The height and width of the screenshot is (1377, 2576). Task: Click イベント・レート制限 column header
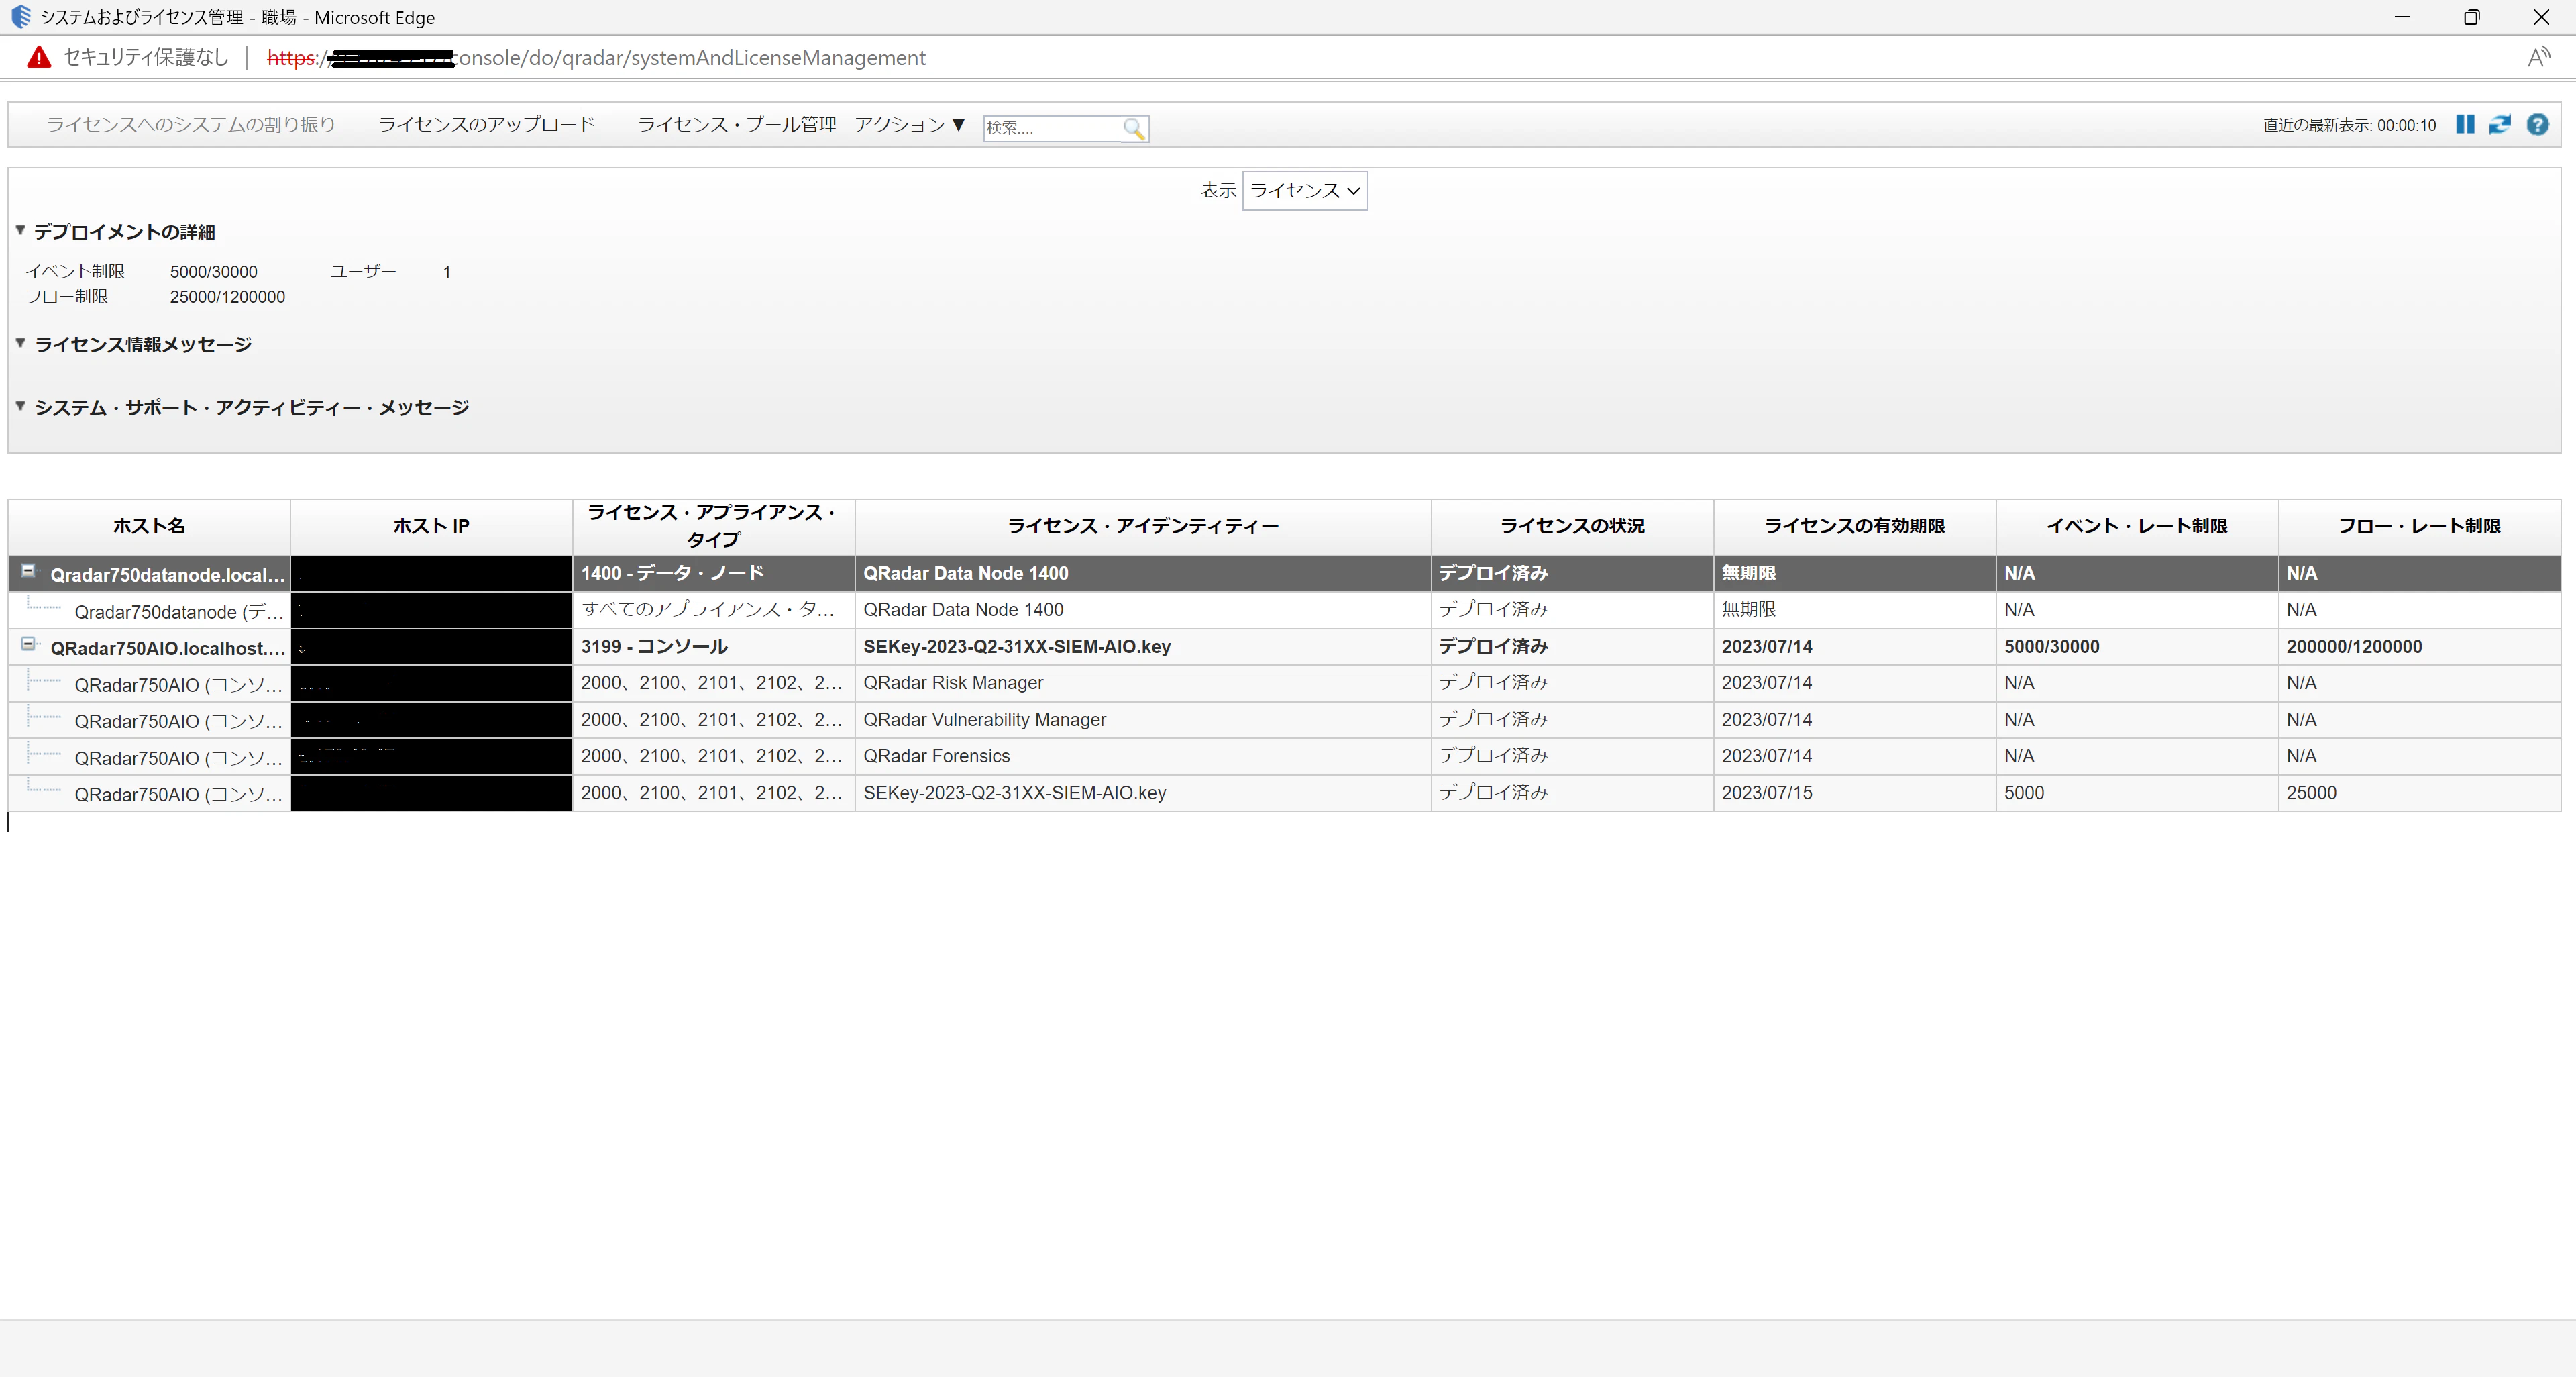coord(2137,526)
